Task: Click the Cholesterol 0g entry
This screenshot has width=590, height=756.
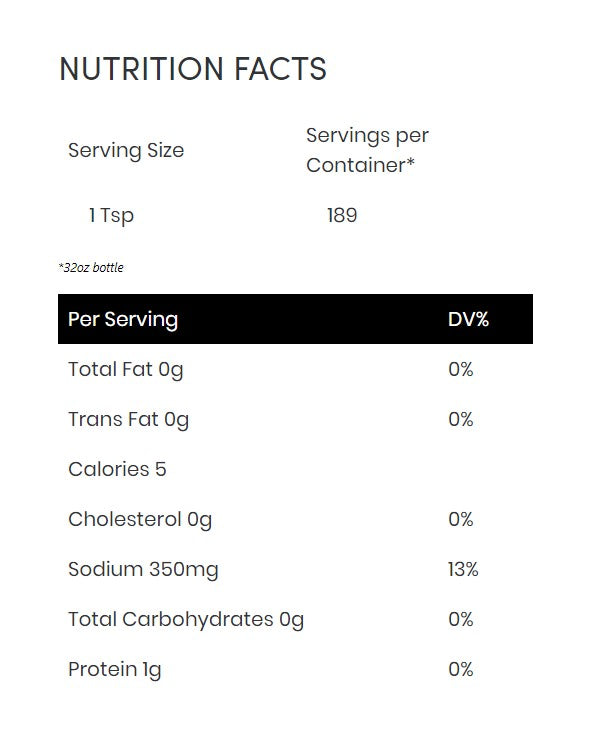Action: 140,520
